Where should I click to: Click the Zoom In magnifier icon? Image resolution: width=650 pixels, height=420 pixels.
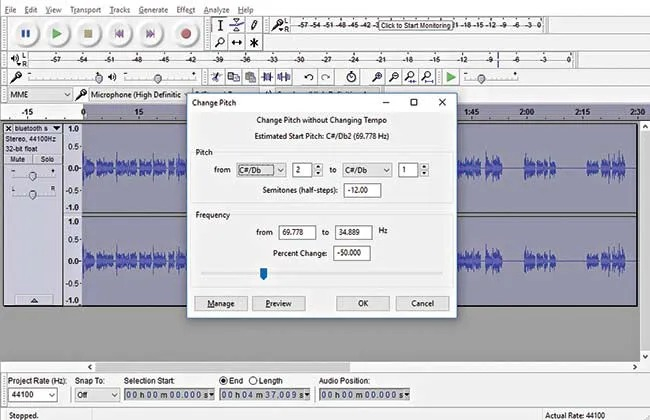377,77
